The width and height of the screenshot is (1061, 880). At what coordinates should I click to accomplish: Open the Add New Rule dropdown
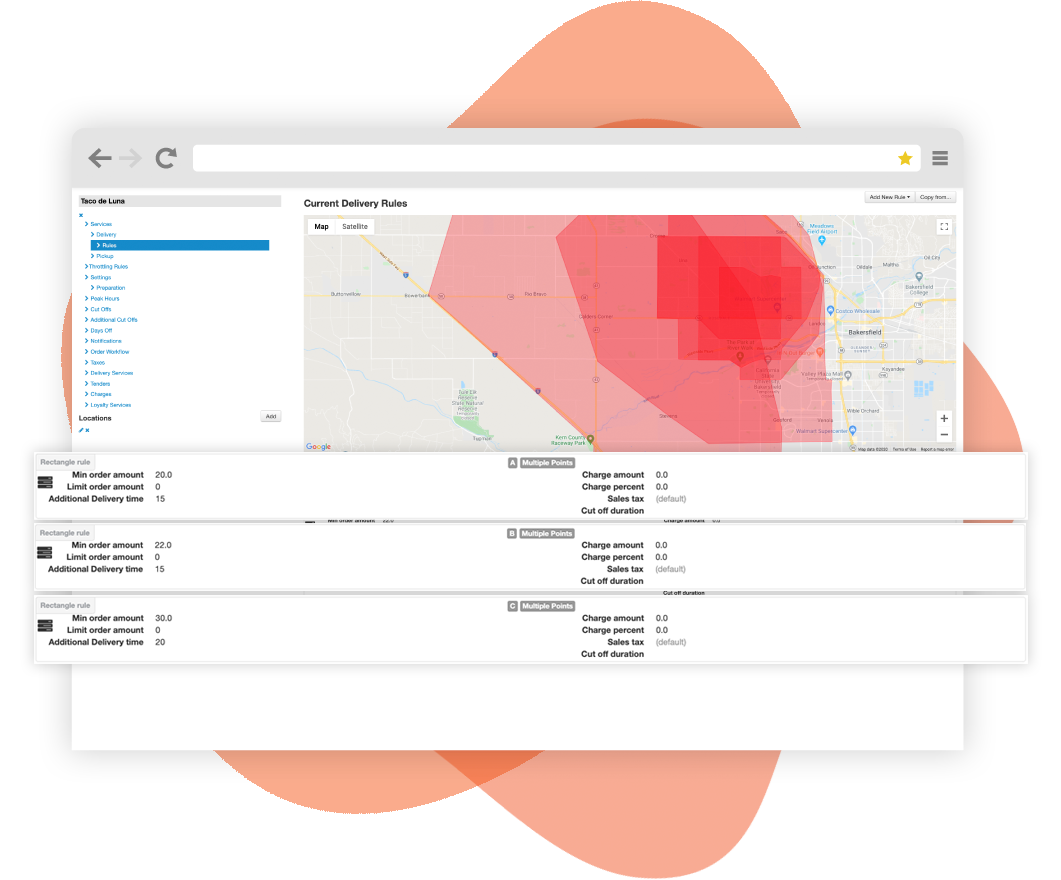pos(890,197)
